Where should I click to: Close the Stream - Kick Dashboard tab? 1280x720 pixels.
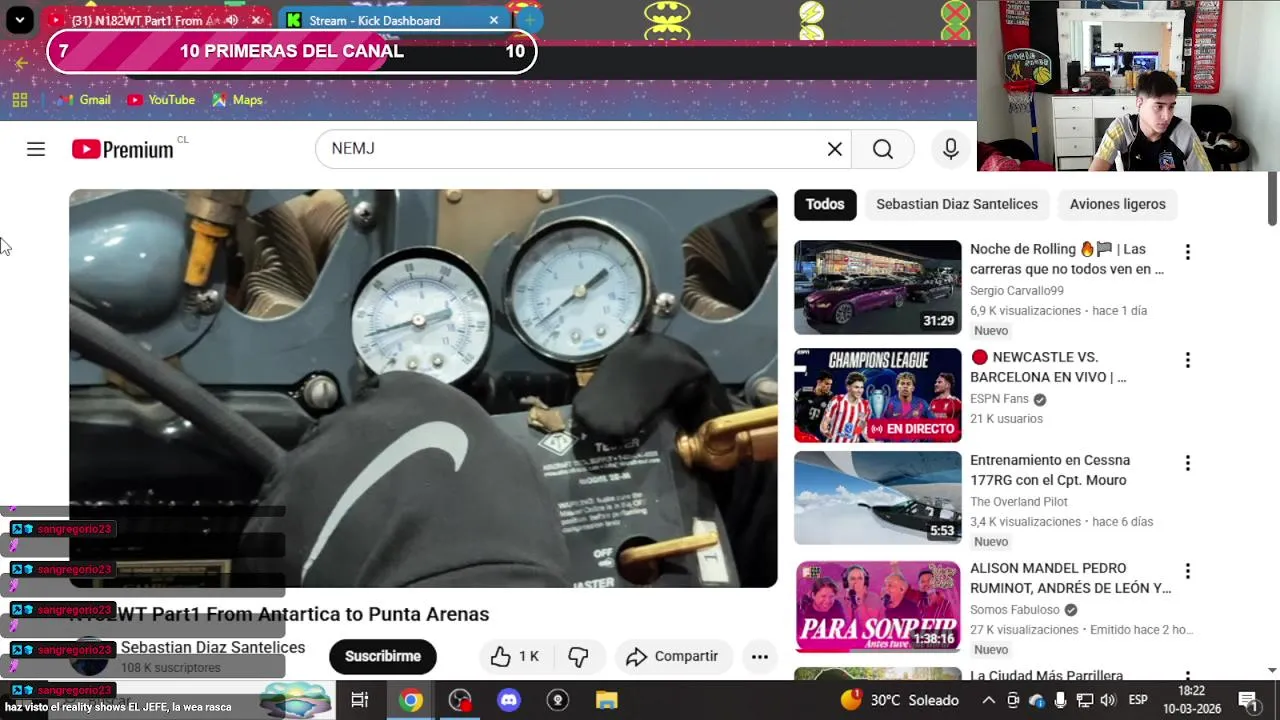[x=493, y=20]
